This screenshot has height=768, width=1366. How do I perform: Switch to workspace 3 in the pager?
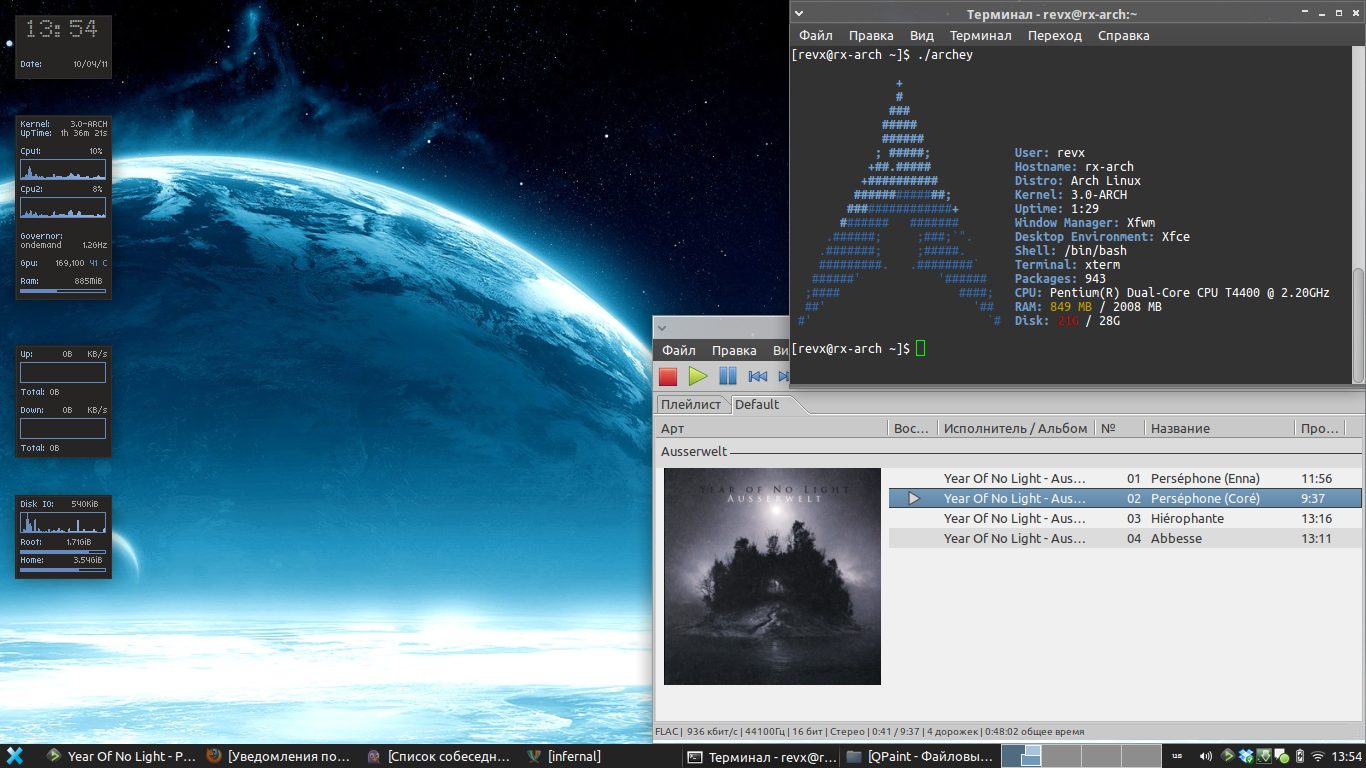(1101, 756)
